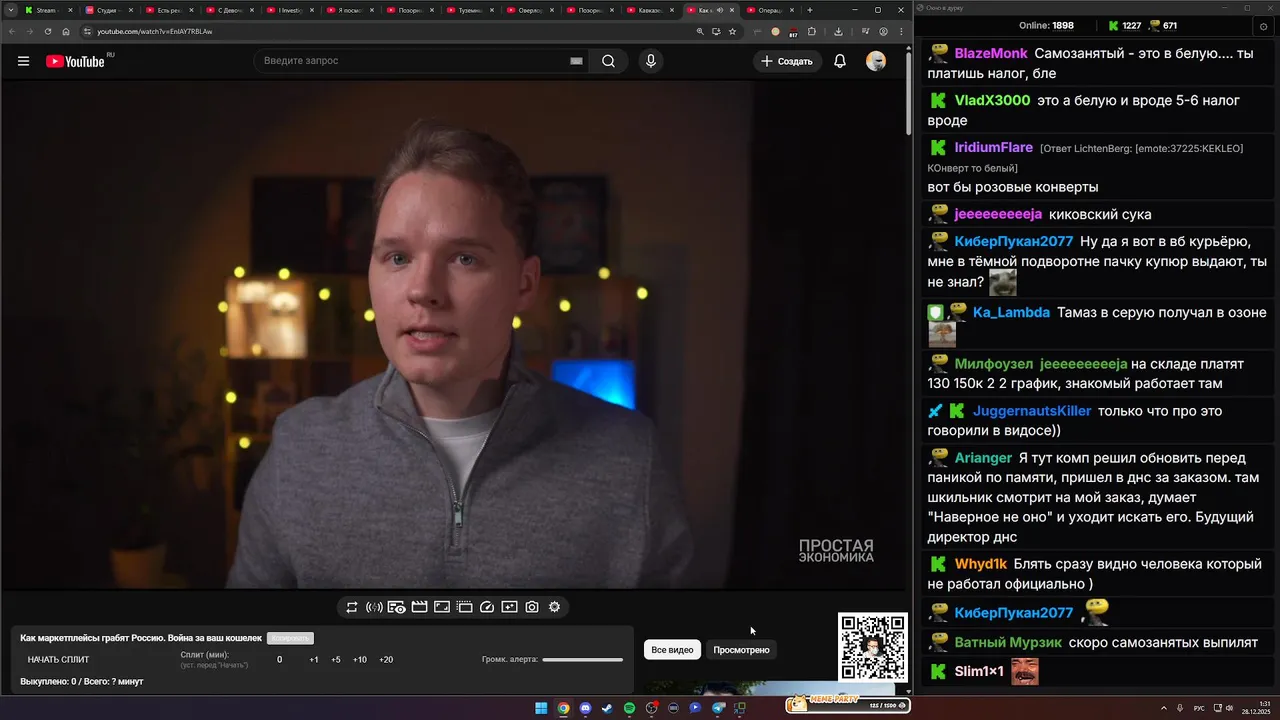This screenshot has width=1280, height=720.
Task: Click the YouTube search magnifier button
Action: [608, 61]
